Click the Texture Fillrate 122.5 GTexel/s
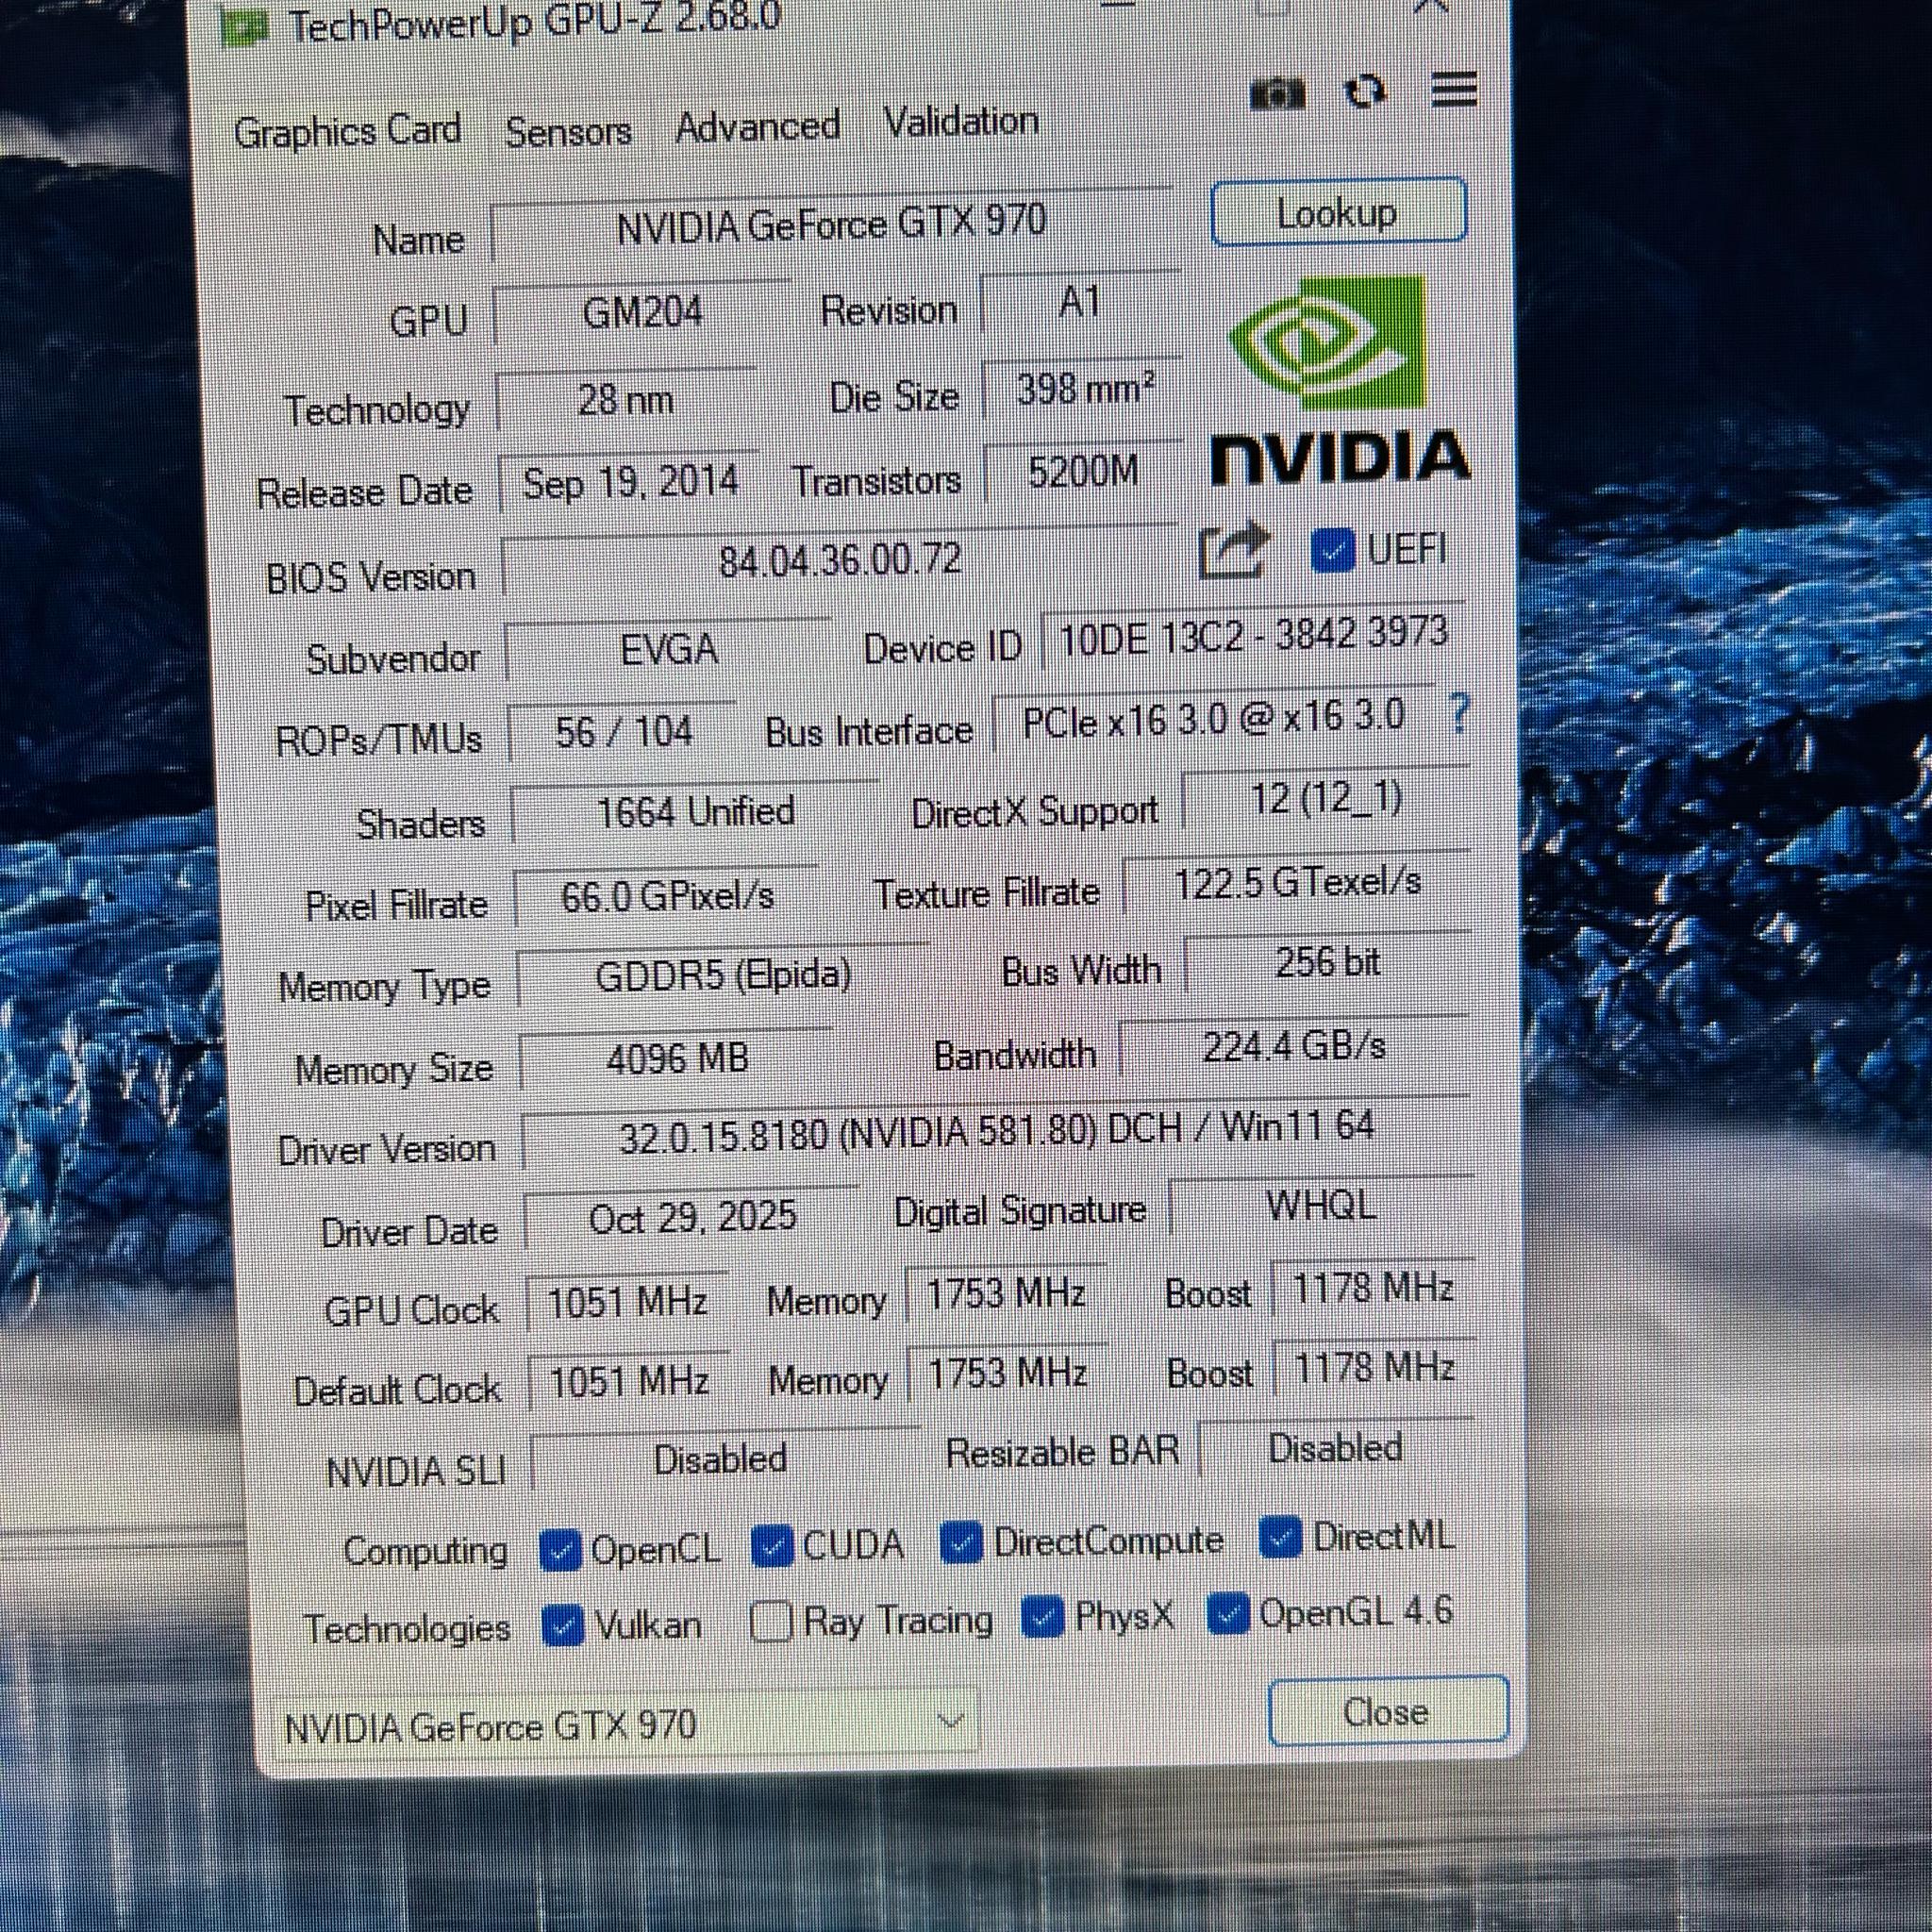The image size is (1932, 1932). [x=1297, y=883]
